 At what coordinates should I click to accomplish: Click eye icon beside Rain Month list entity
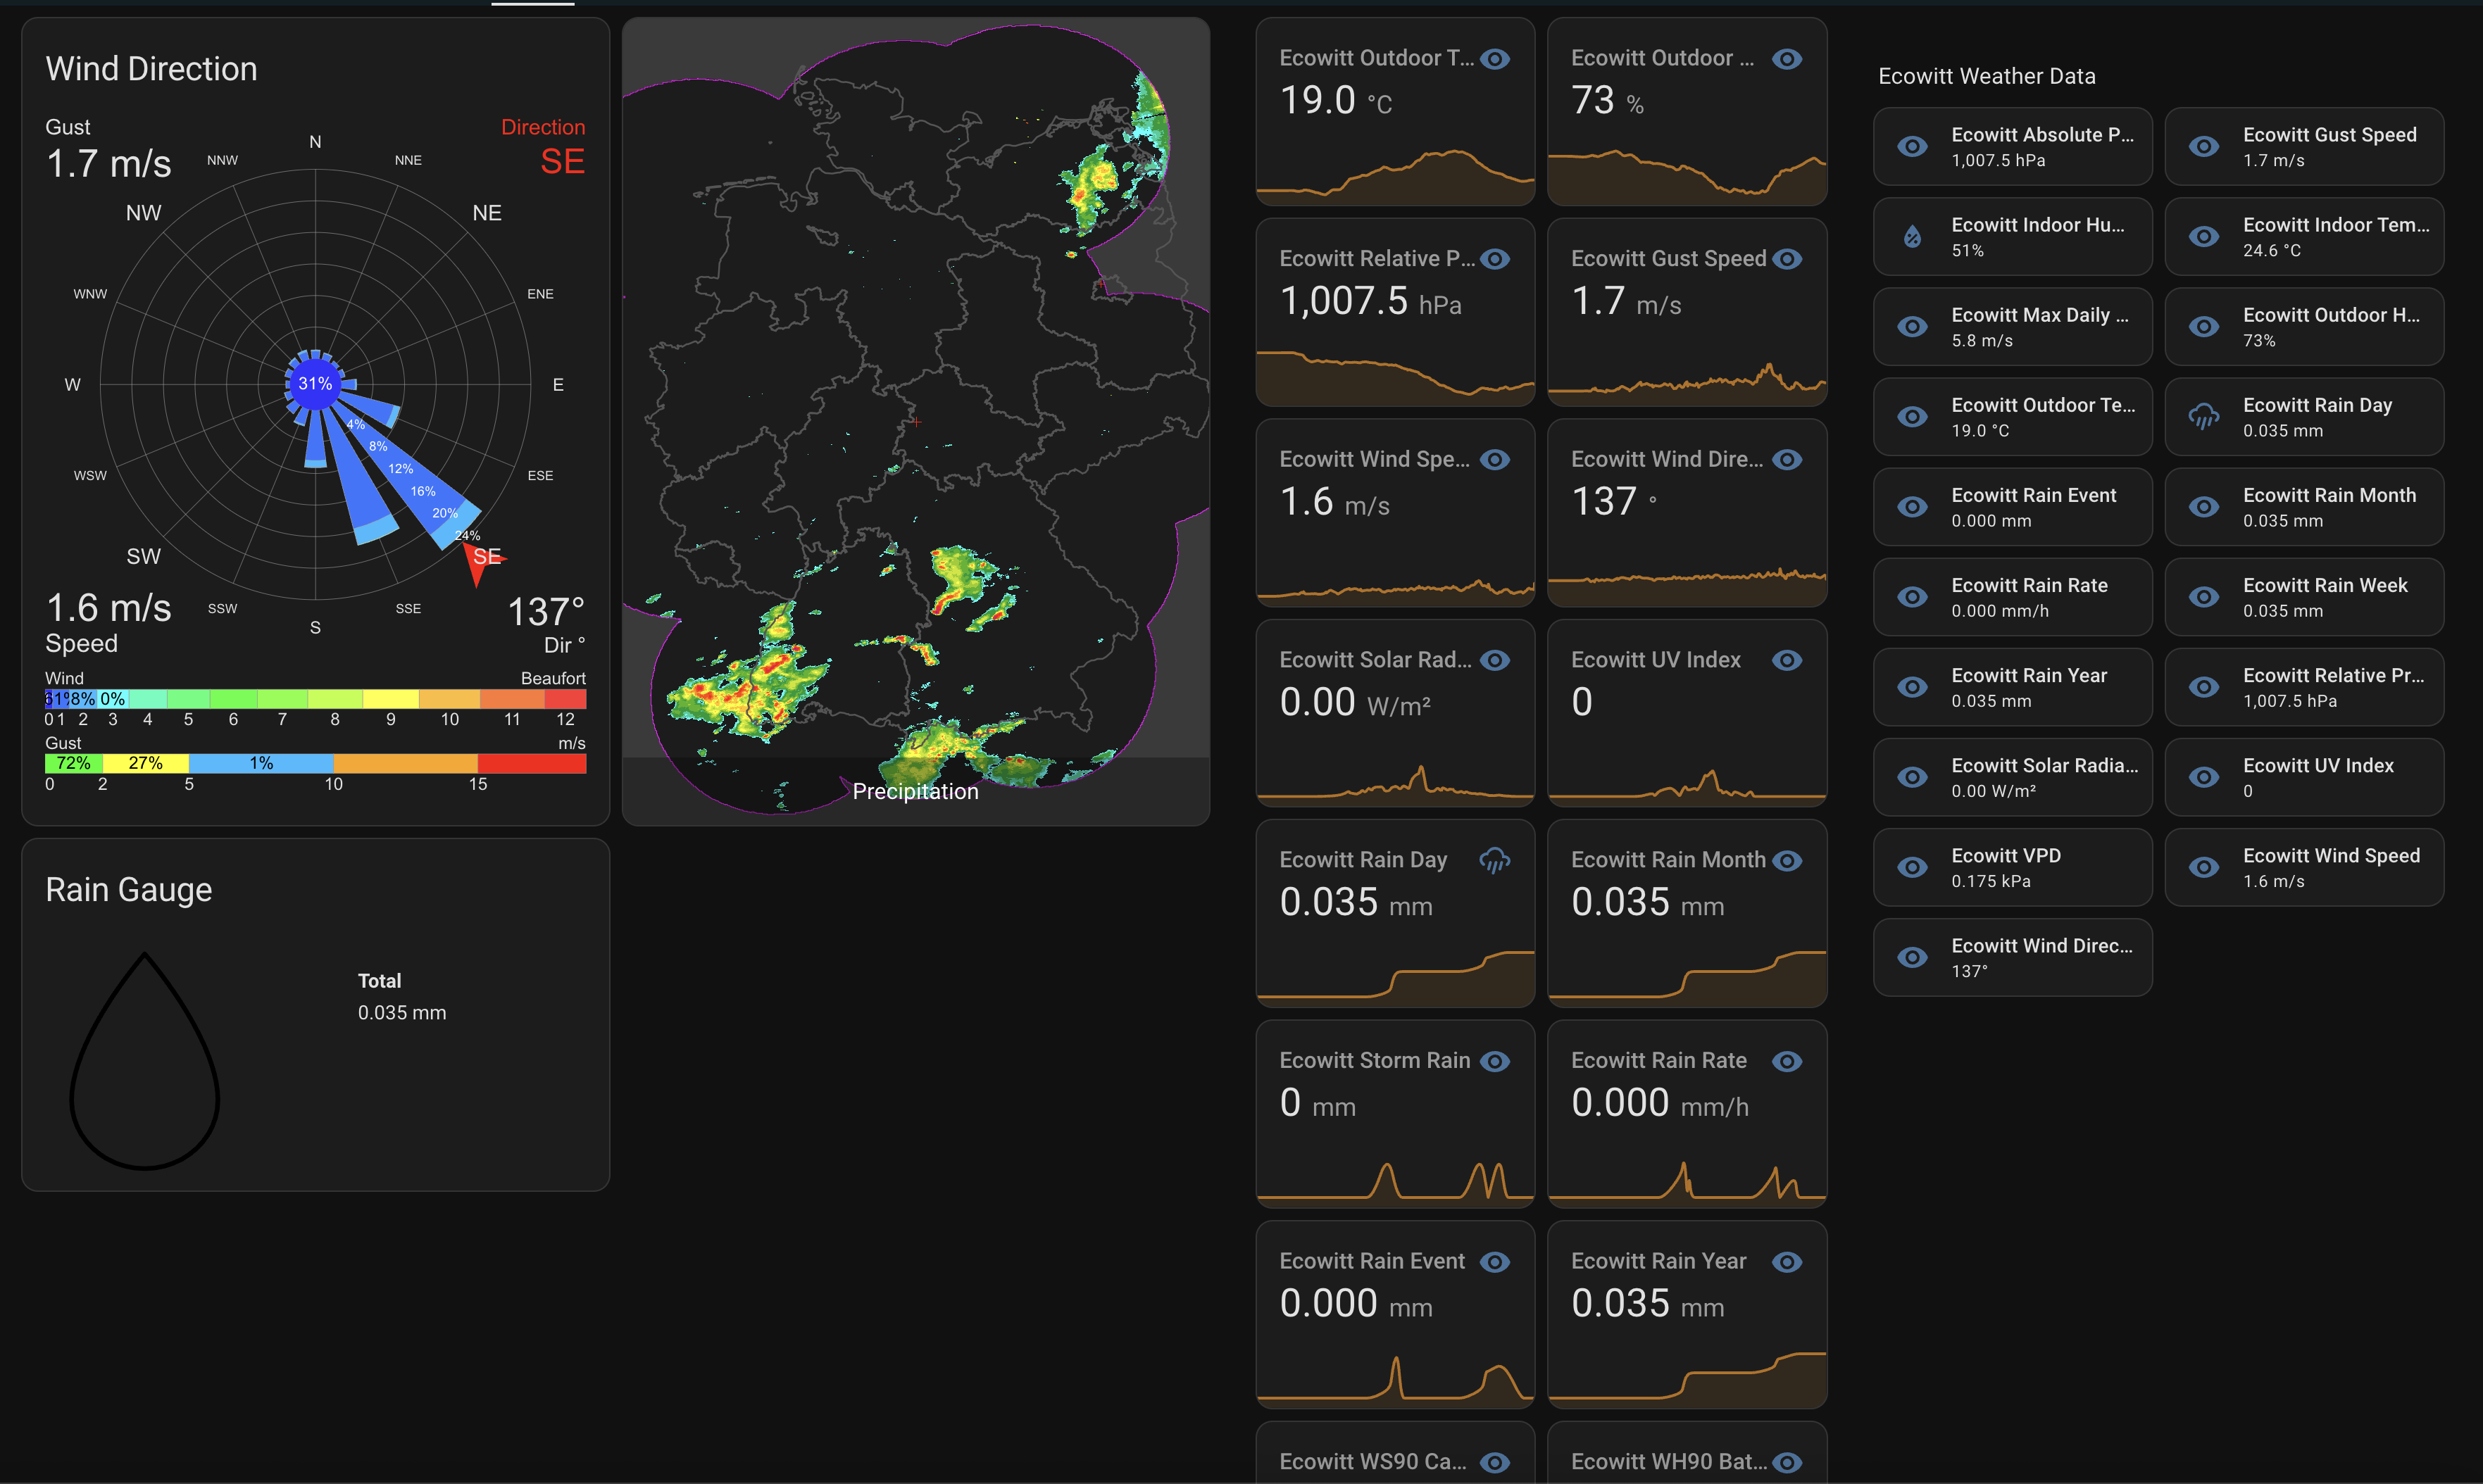[x=2204, y=507]
